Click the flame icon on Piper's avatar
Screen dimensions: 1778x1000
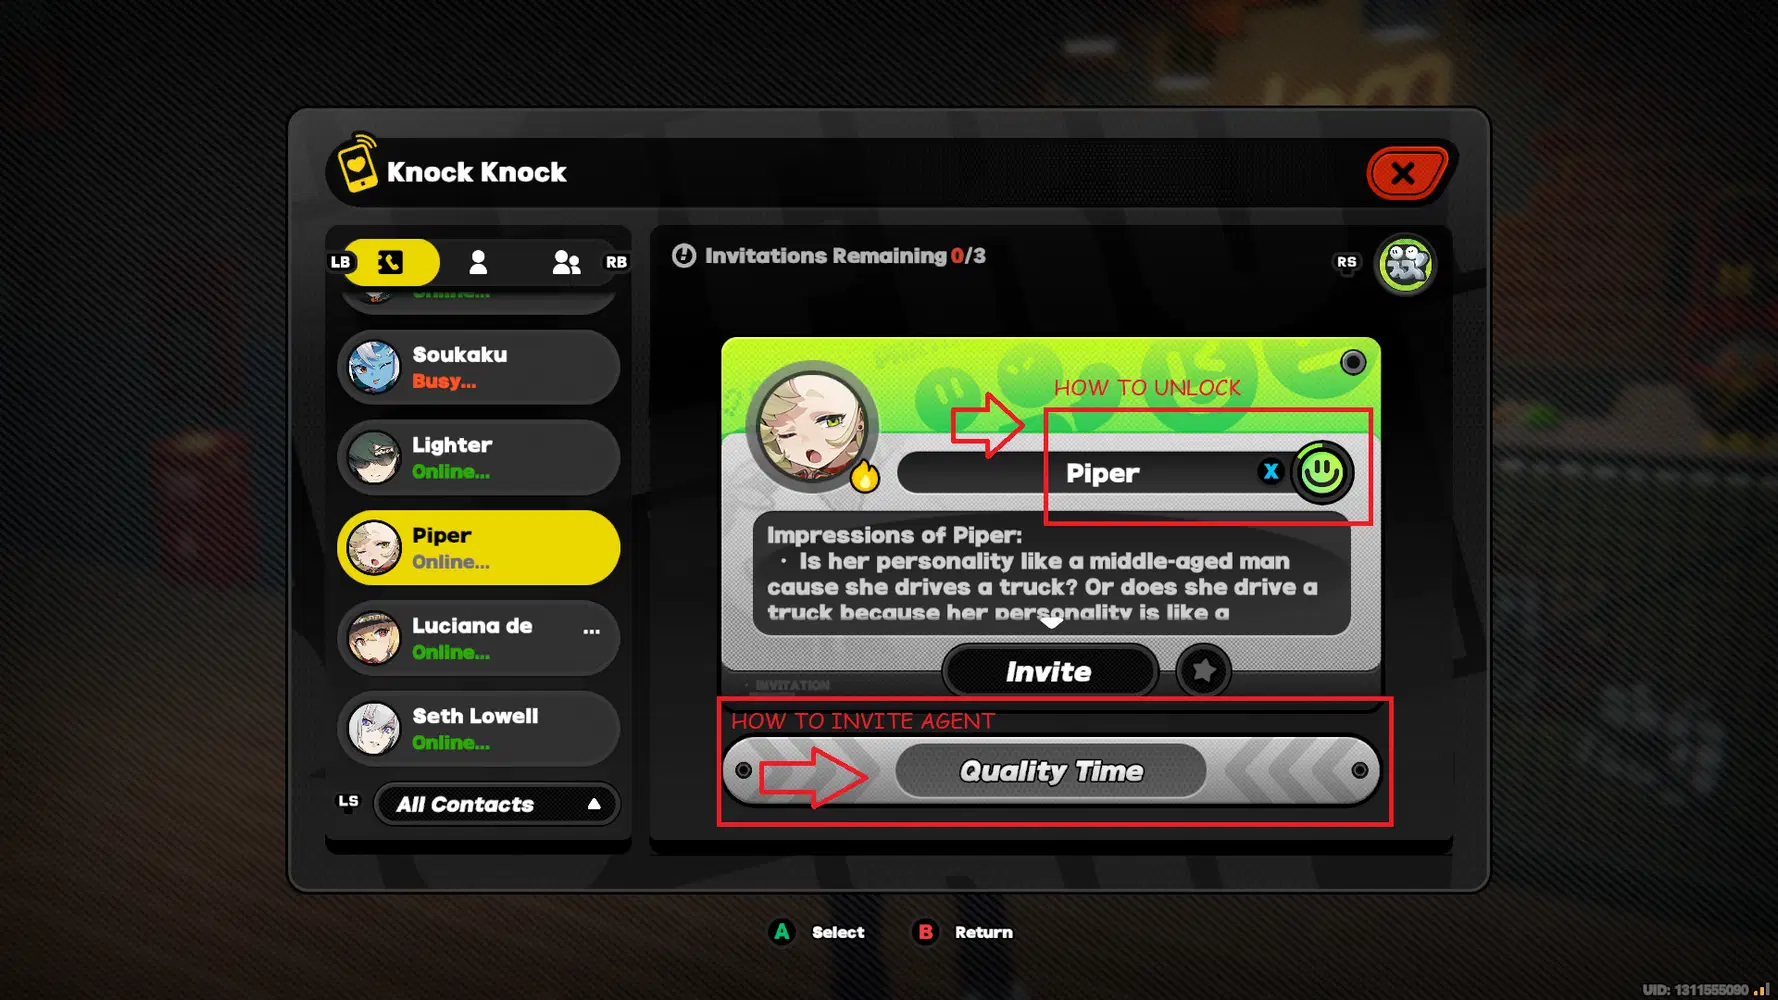[865, 476]
